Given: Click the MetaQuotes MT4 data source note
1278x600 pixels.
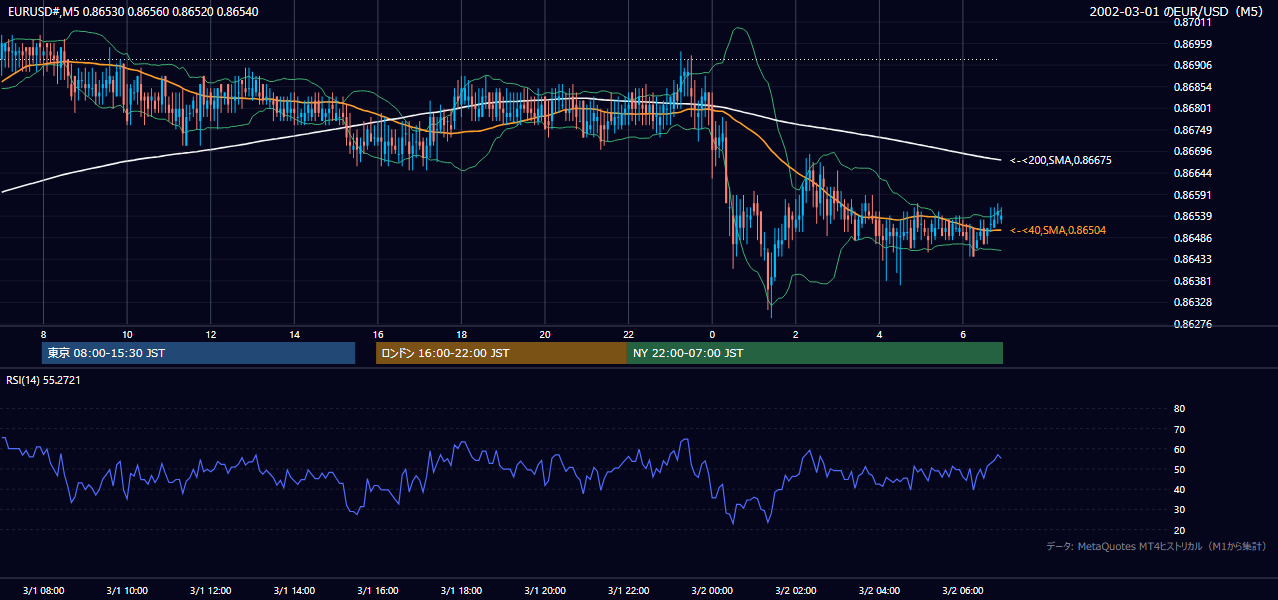Looking at the screenshot, I should (1156, 547).
